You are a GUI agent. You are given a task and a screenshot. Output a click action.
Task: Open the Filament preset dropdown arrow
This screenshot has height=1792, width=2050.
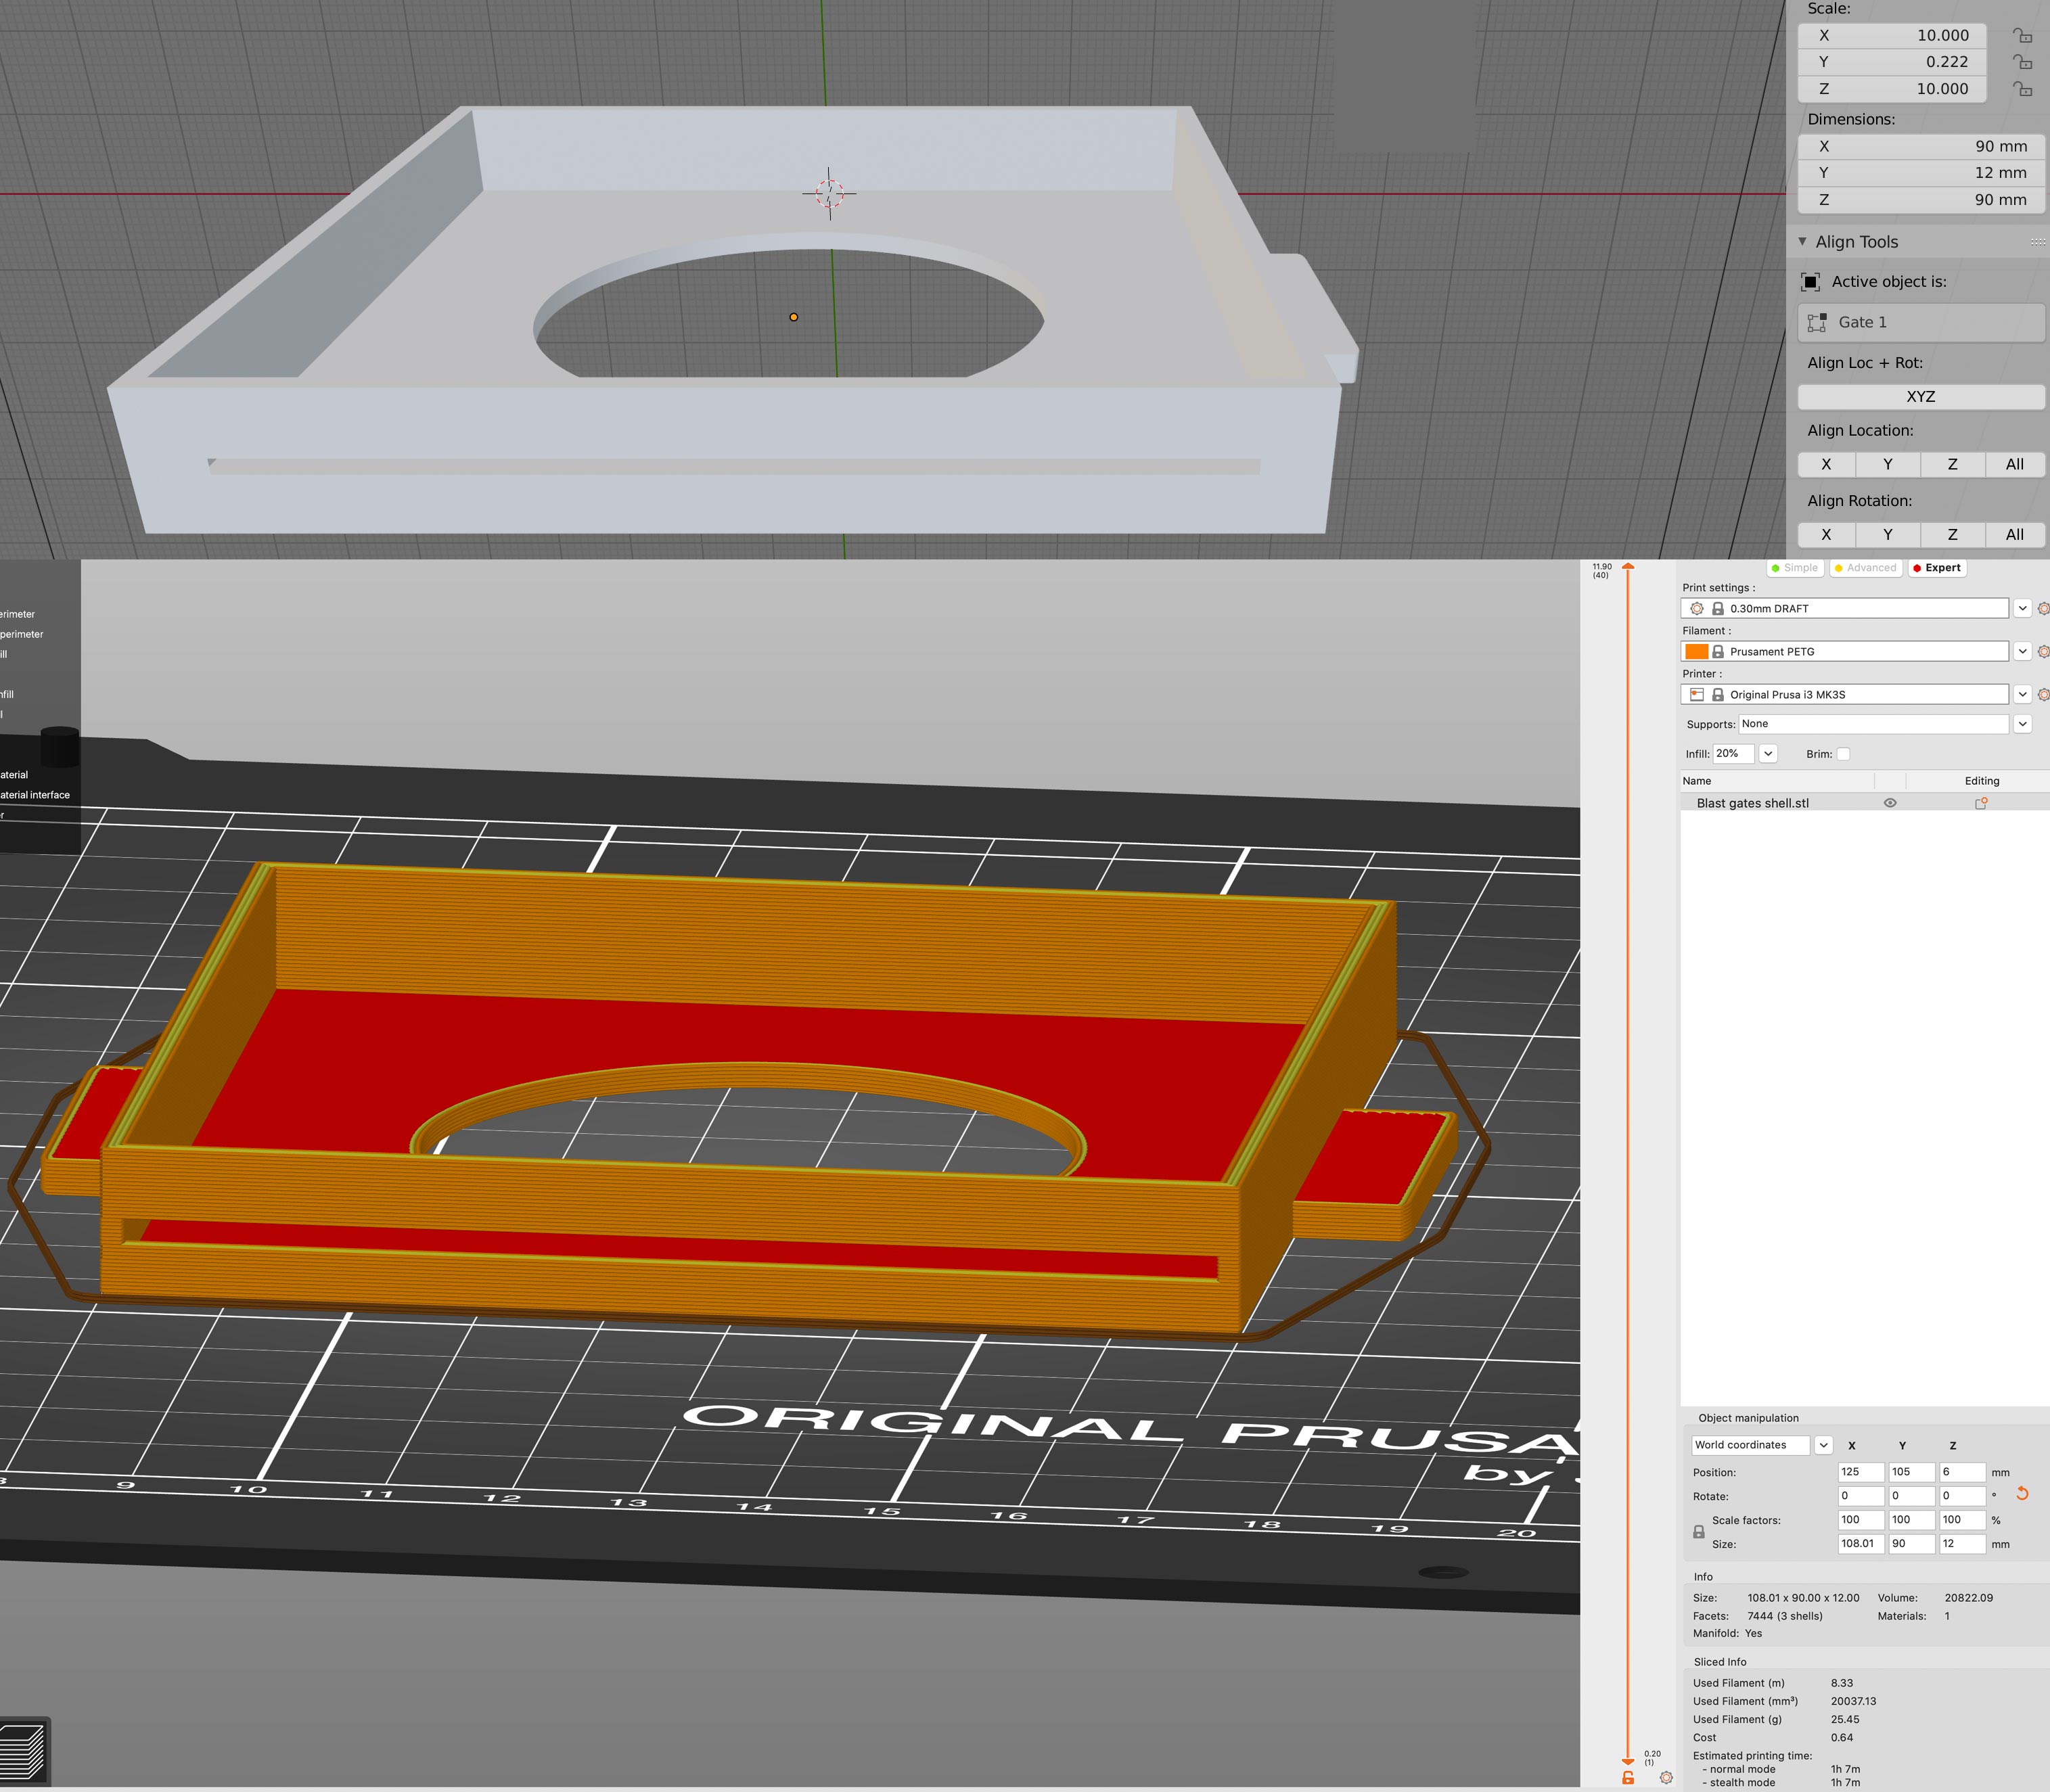point(2022,651)
